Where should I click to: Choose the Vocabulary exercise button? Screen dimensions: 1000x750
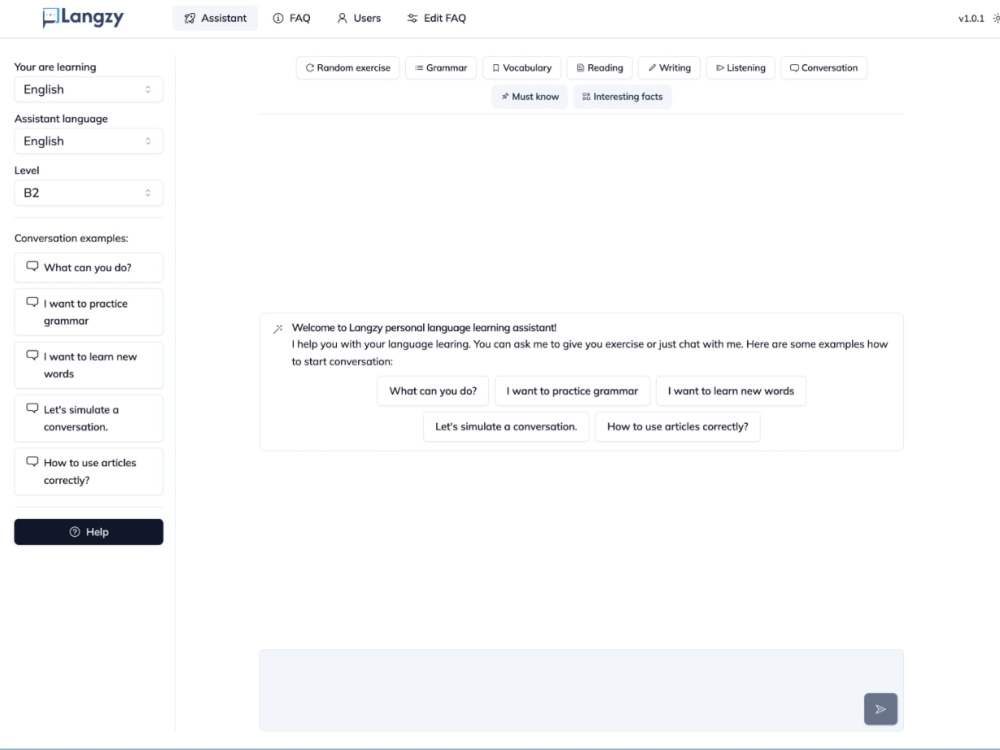click(522, 68)
